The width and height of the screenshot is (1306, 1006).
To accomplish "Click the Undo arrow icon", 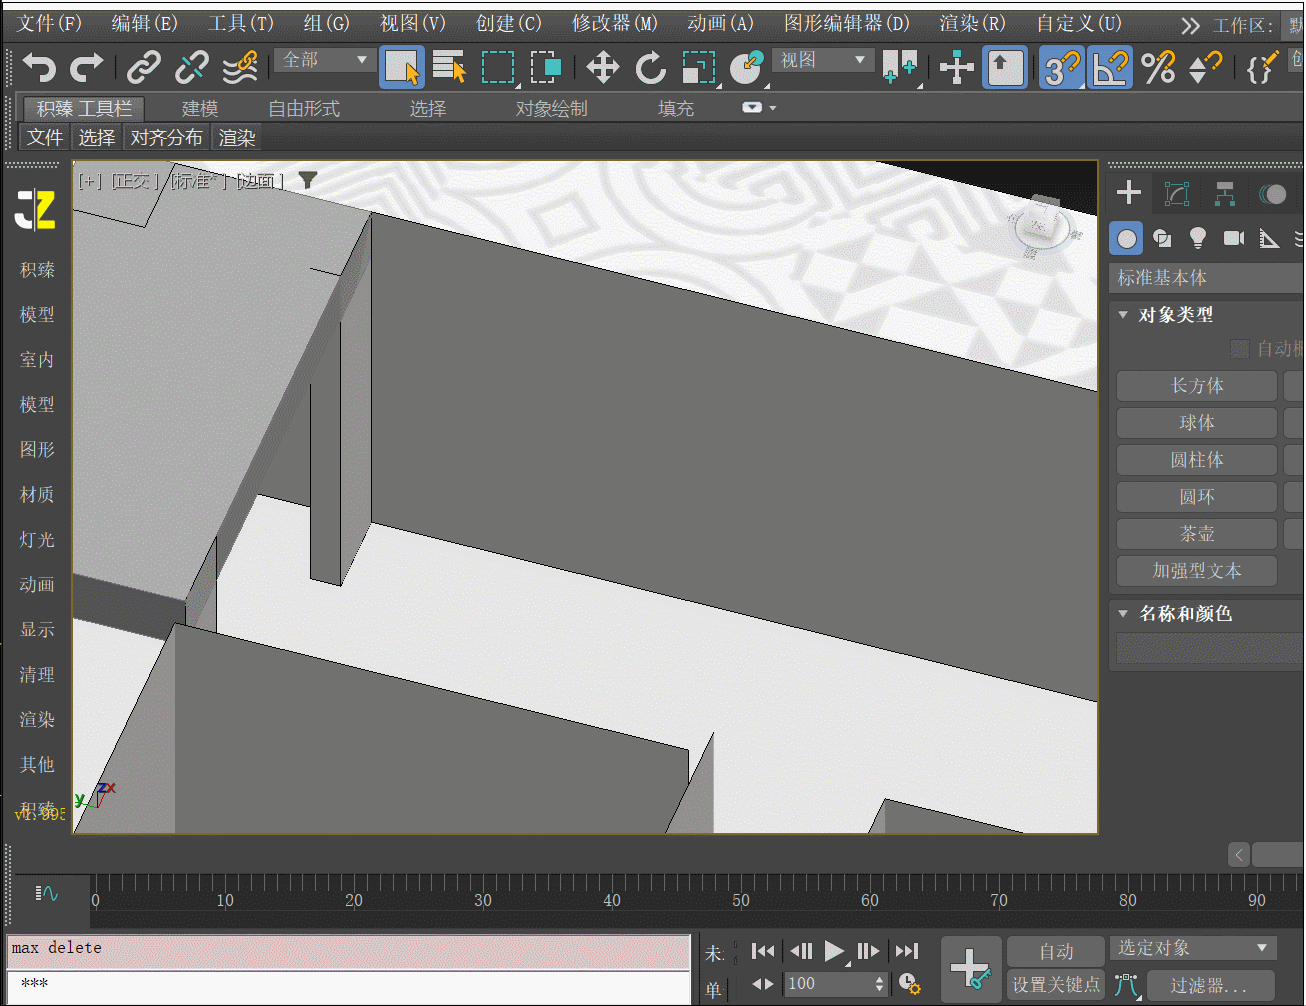I will click(39, 68).
